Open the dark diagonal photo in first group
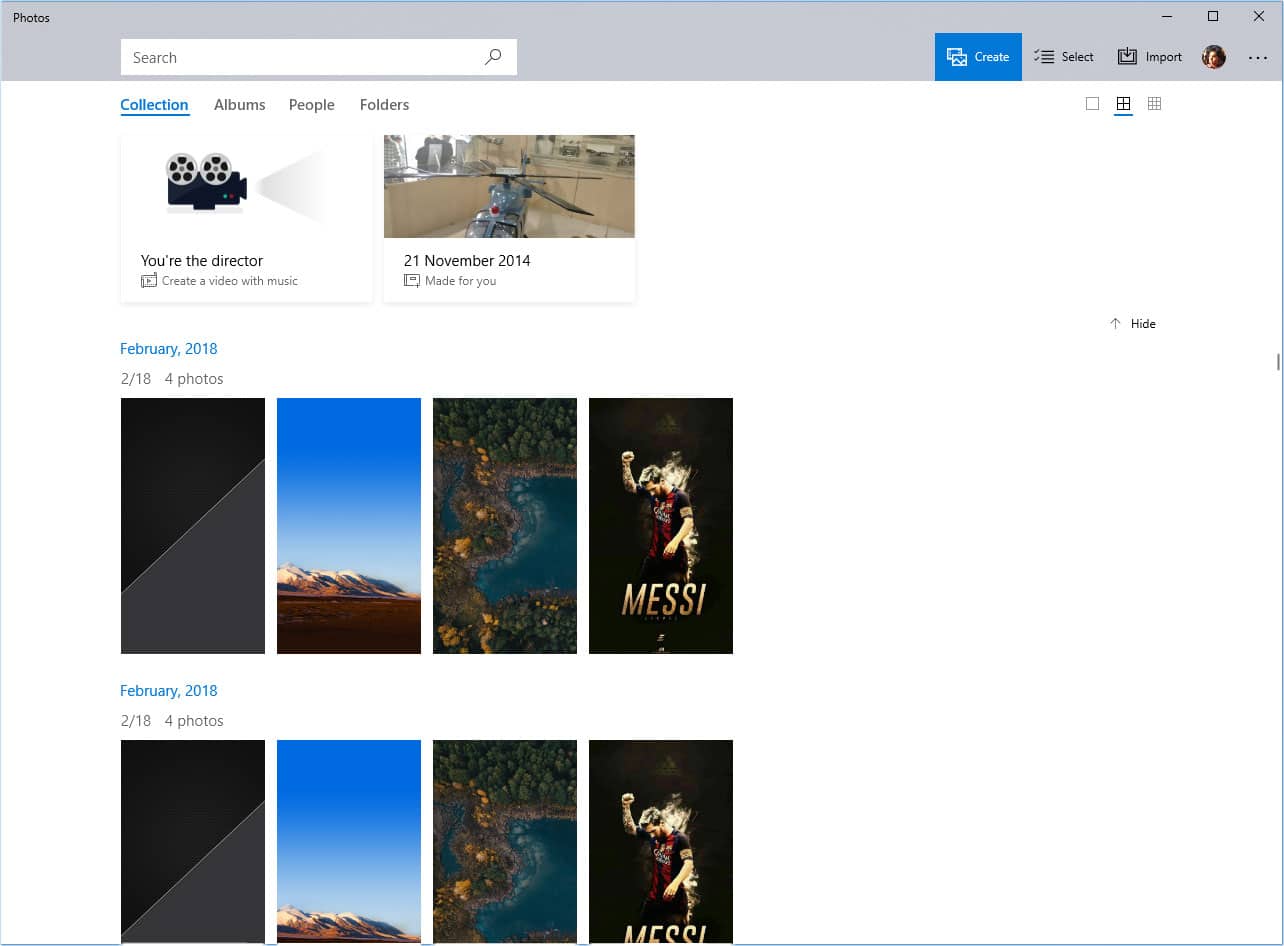1284x946 pixels. [193, 526]
